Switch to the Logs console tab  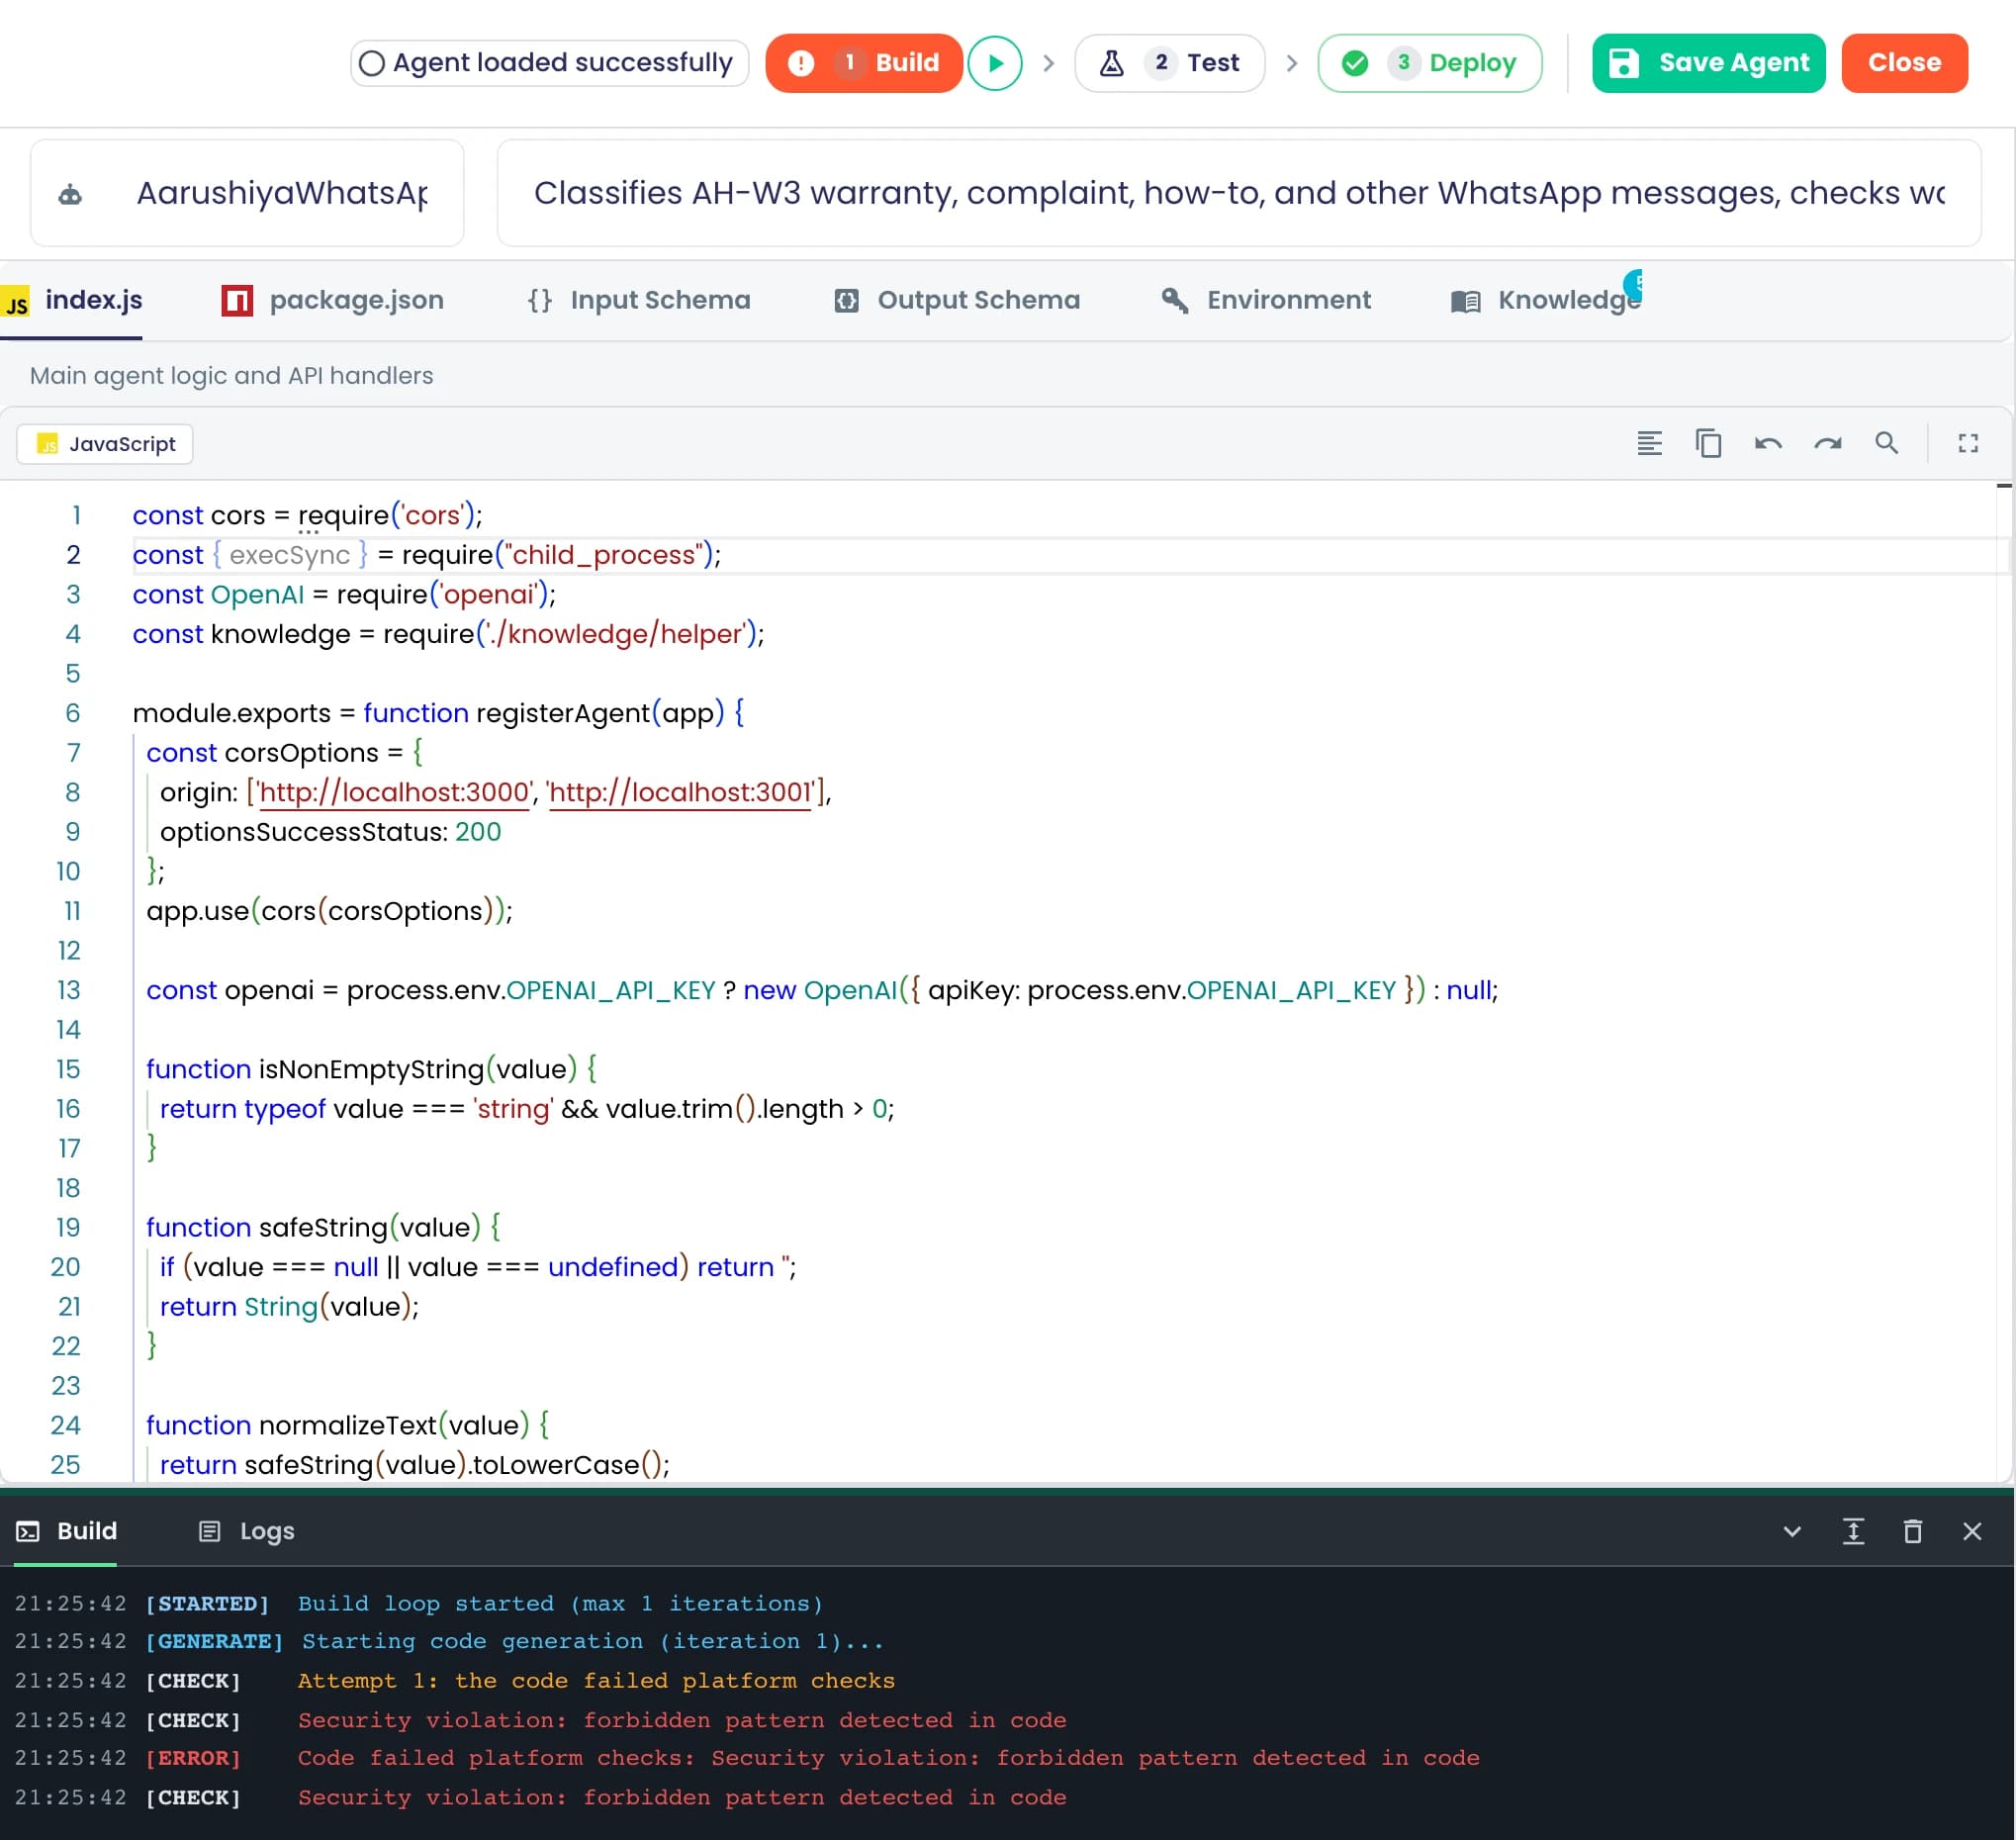coord(246,1531)
